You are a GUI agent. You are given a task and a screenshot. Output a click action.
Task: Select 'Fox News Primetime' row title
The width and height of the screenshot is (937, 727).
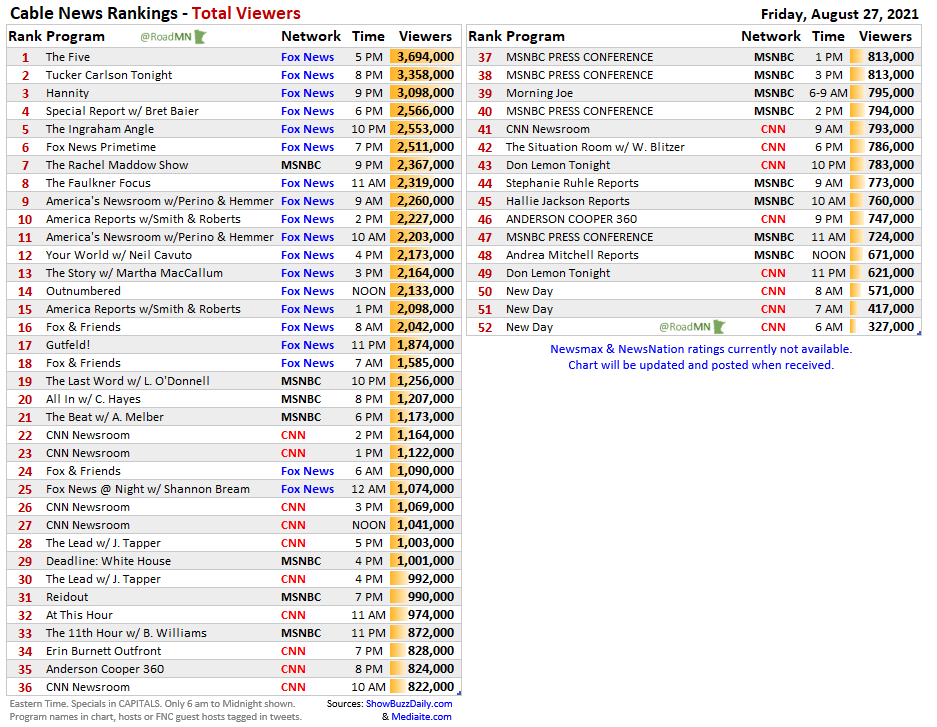coord(101,147)
